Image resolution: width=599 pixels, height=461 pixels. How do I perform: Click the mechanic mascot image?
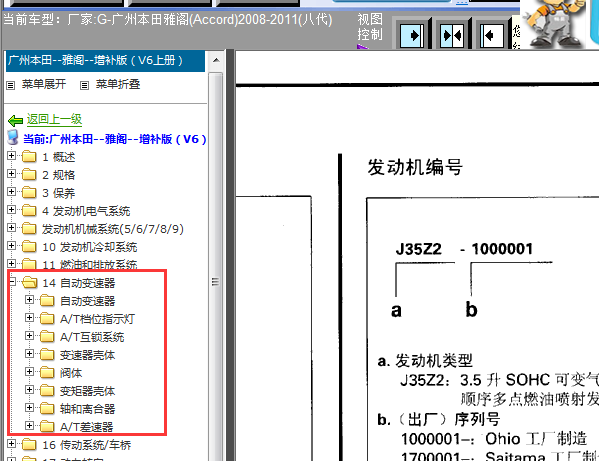[x=554, y=24]
